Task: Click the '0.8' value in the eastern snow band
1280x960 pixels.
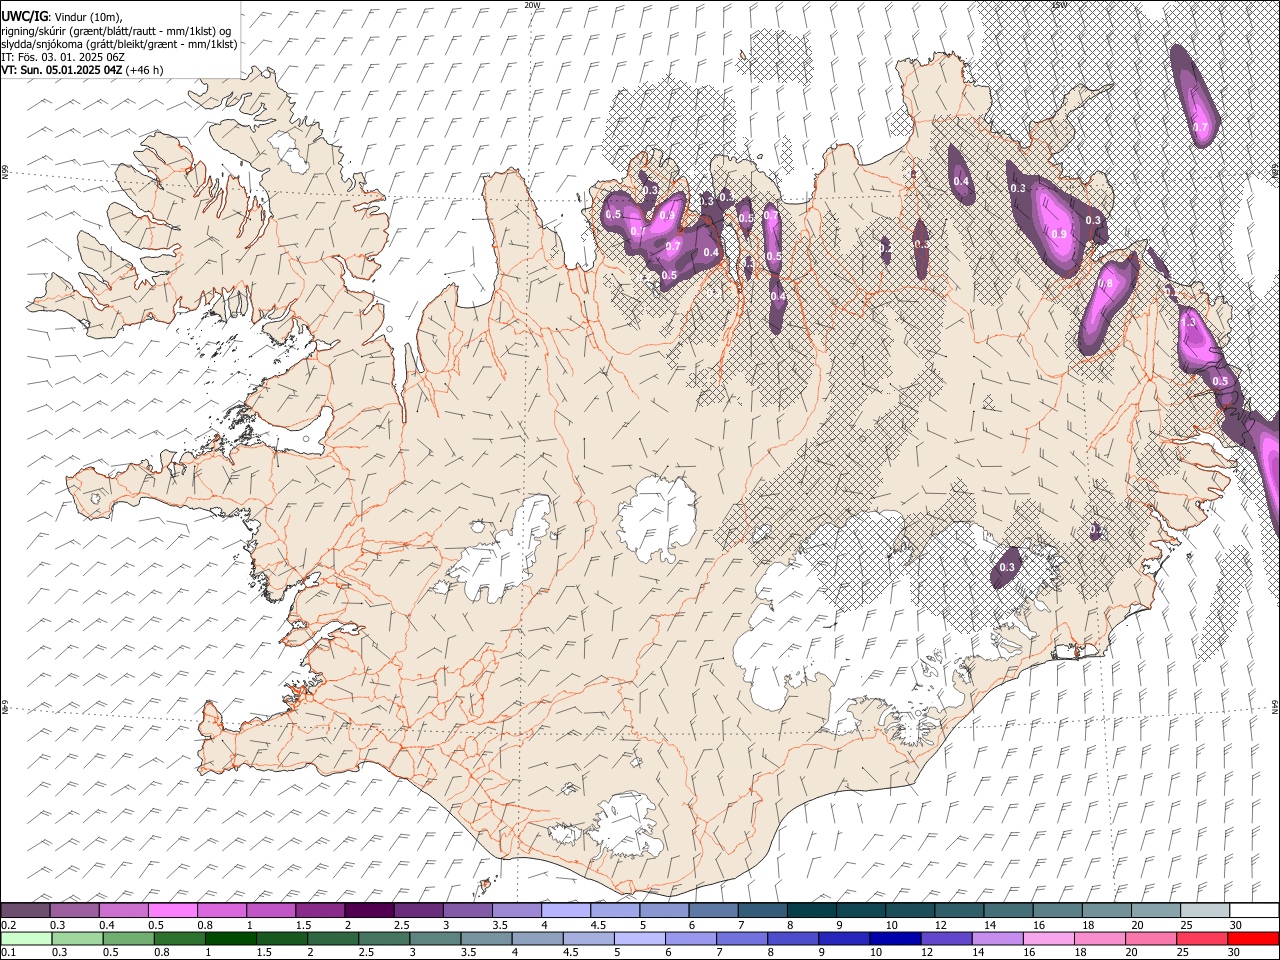Action: pyautogui.click(x=1105, y=284)
